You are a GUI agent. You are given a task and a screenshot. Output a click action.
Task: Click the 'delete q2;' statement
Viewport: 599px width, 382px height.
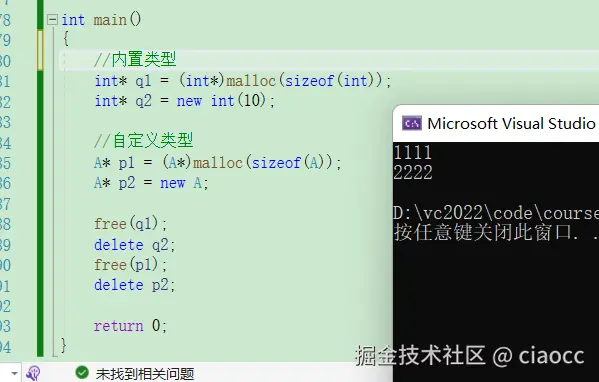pyautogui.click(x=134, y=244)
